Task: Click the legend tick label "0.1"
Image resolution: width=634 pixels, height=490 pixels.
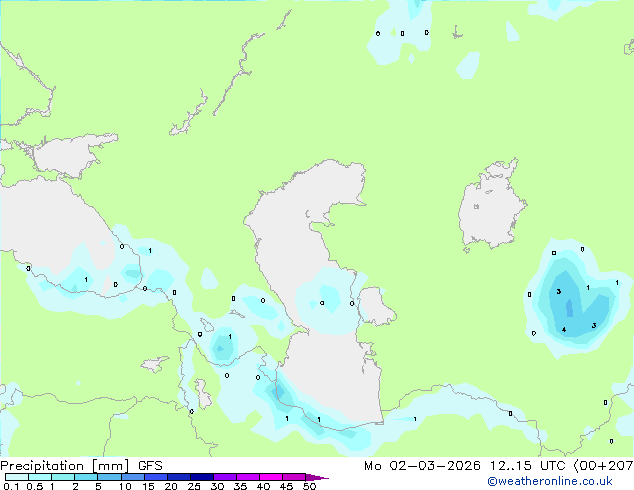Action: (x=11, y=486)
